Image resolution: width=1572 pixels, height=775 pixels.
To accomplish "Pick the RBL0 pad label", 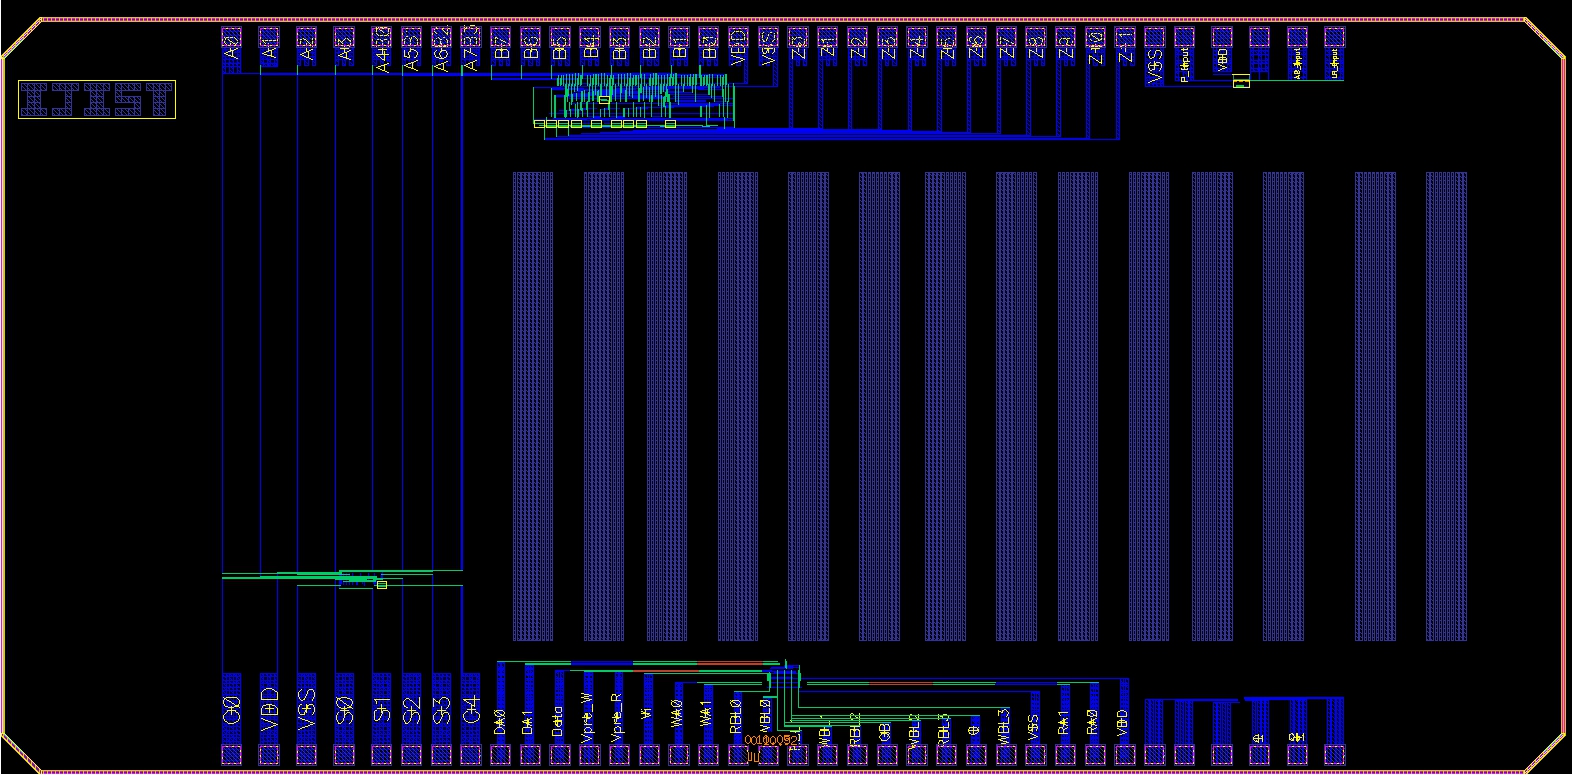I will point(737,717).
